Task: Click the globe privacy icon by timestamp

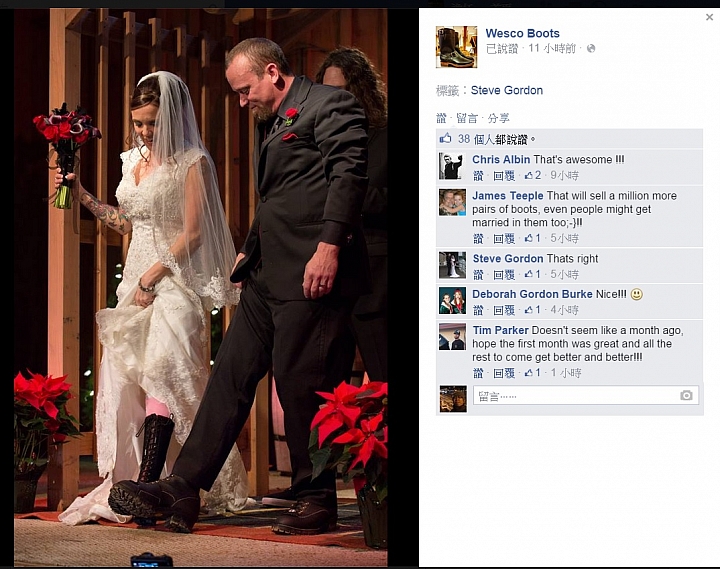Action: click(591, 48)
